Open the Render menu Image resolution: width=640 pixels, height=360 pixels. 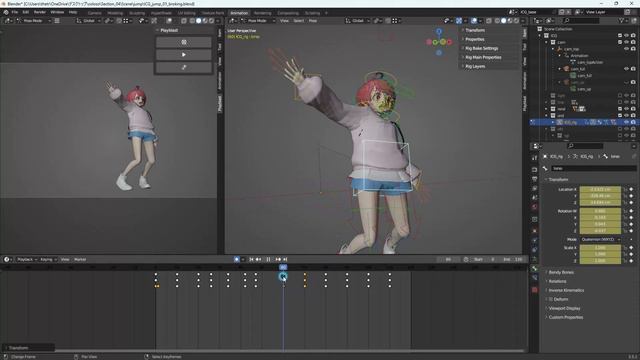[x=40, y=12]
